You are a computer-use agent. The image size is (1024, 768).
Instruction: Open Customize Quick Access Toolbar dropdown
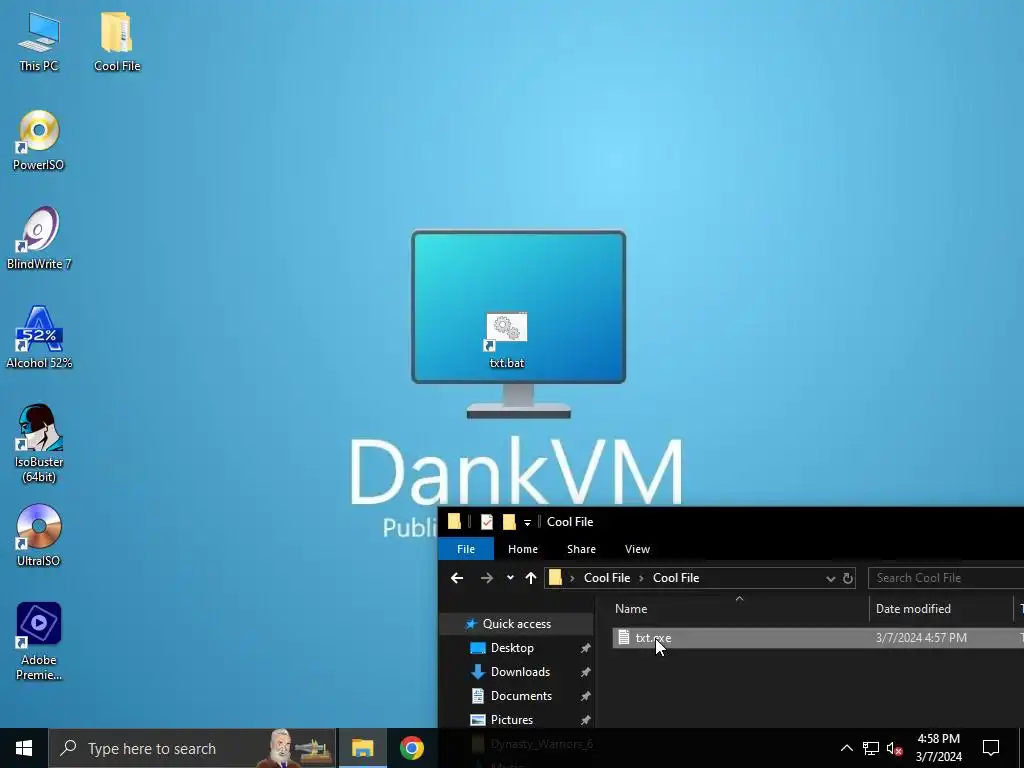click(x=528, y=522)
